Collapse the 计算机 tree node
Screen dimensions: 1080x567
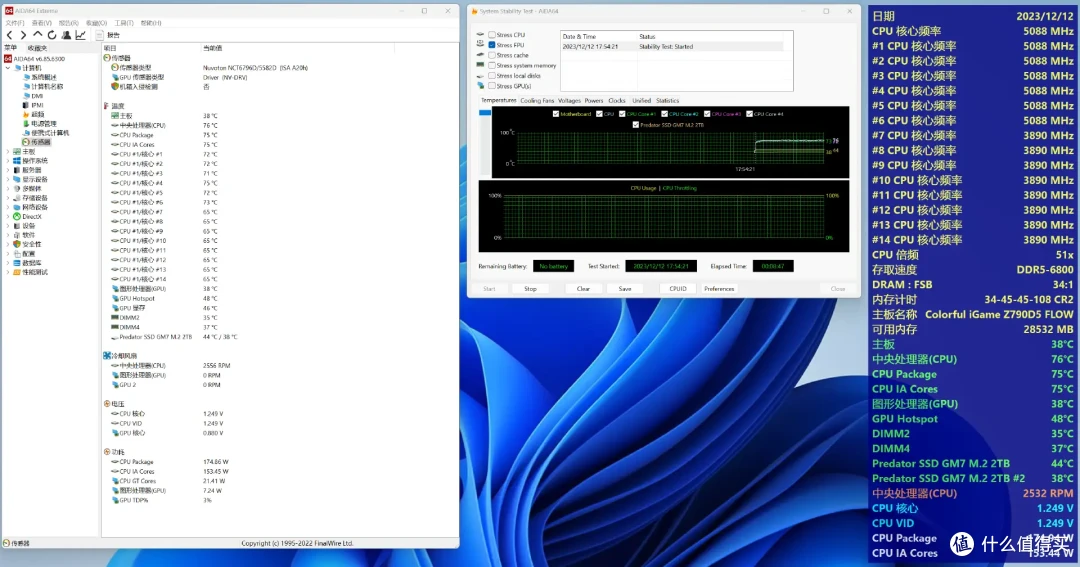click(8, 68)
